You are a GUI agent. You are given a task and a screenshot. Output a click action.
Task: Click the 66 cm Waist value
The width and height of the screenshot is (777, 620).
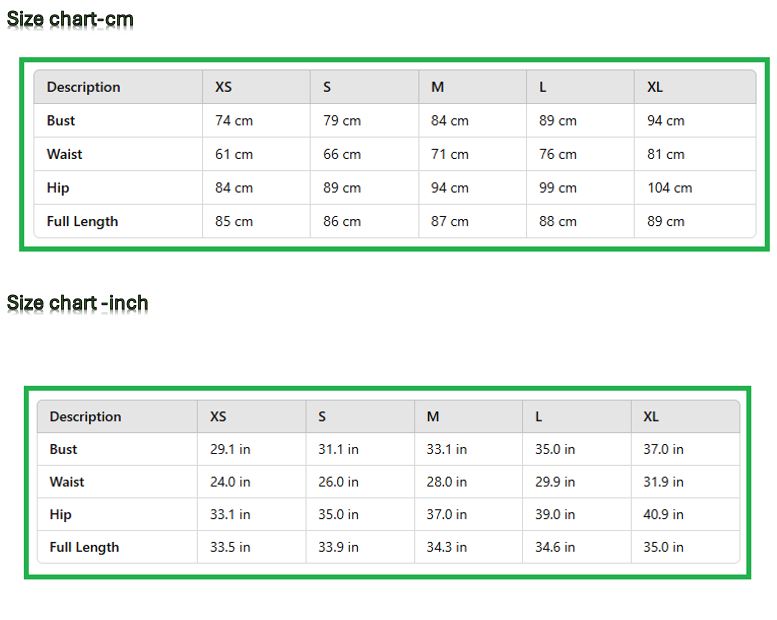[x=342, y=155]
